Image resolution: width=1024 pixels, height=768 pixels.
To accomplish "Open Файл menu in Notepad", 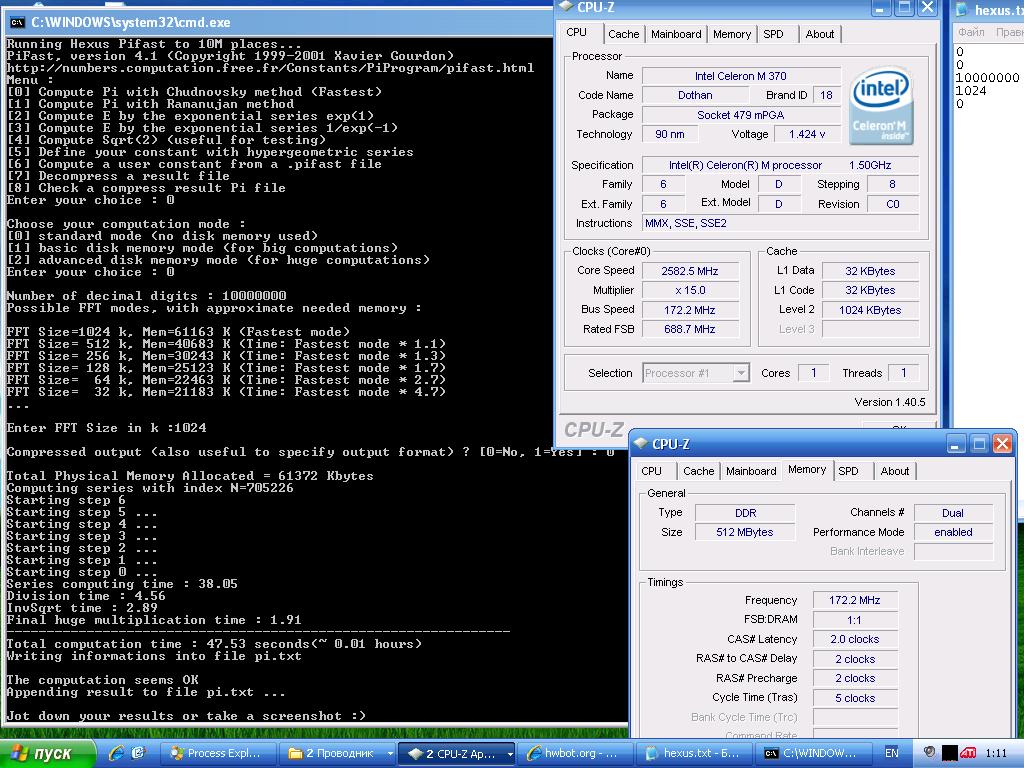I will point(971,32).
